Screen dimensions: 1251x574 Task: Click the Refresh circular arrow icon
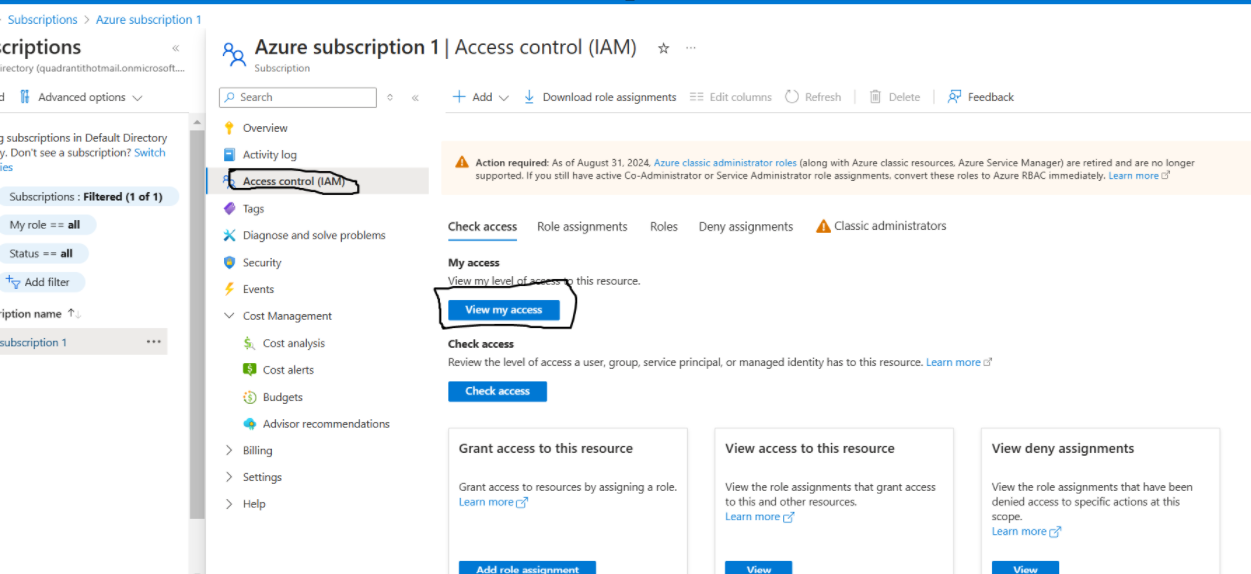click(x=792, y=97)
